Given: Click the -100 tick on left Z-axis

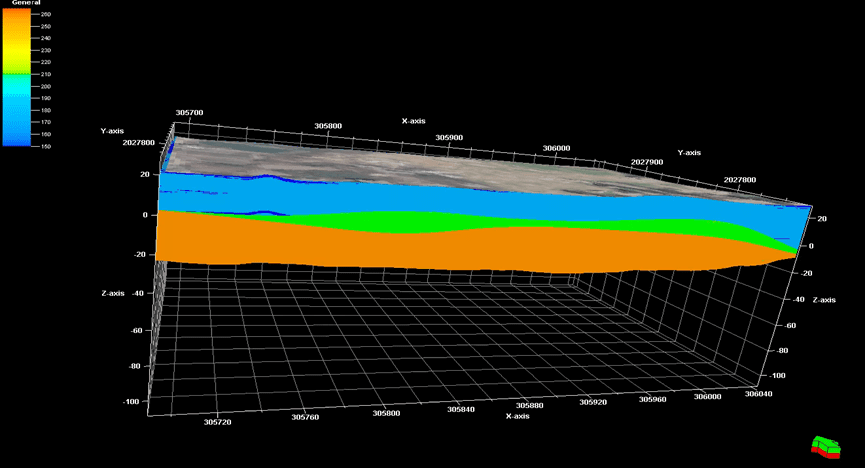Looking at the screenshot, I should [x=131, y=401].
